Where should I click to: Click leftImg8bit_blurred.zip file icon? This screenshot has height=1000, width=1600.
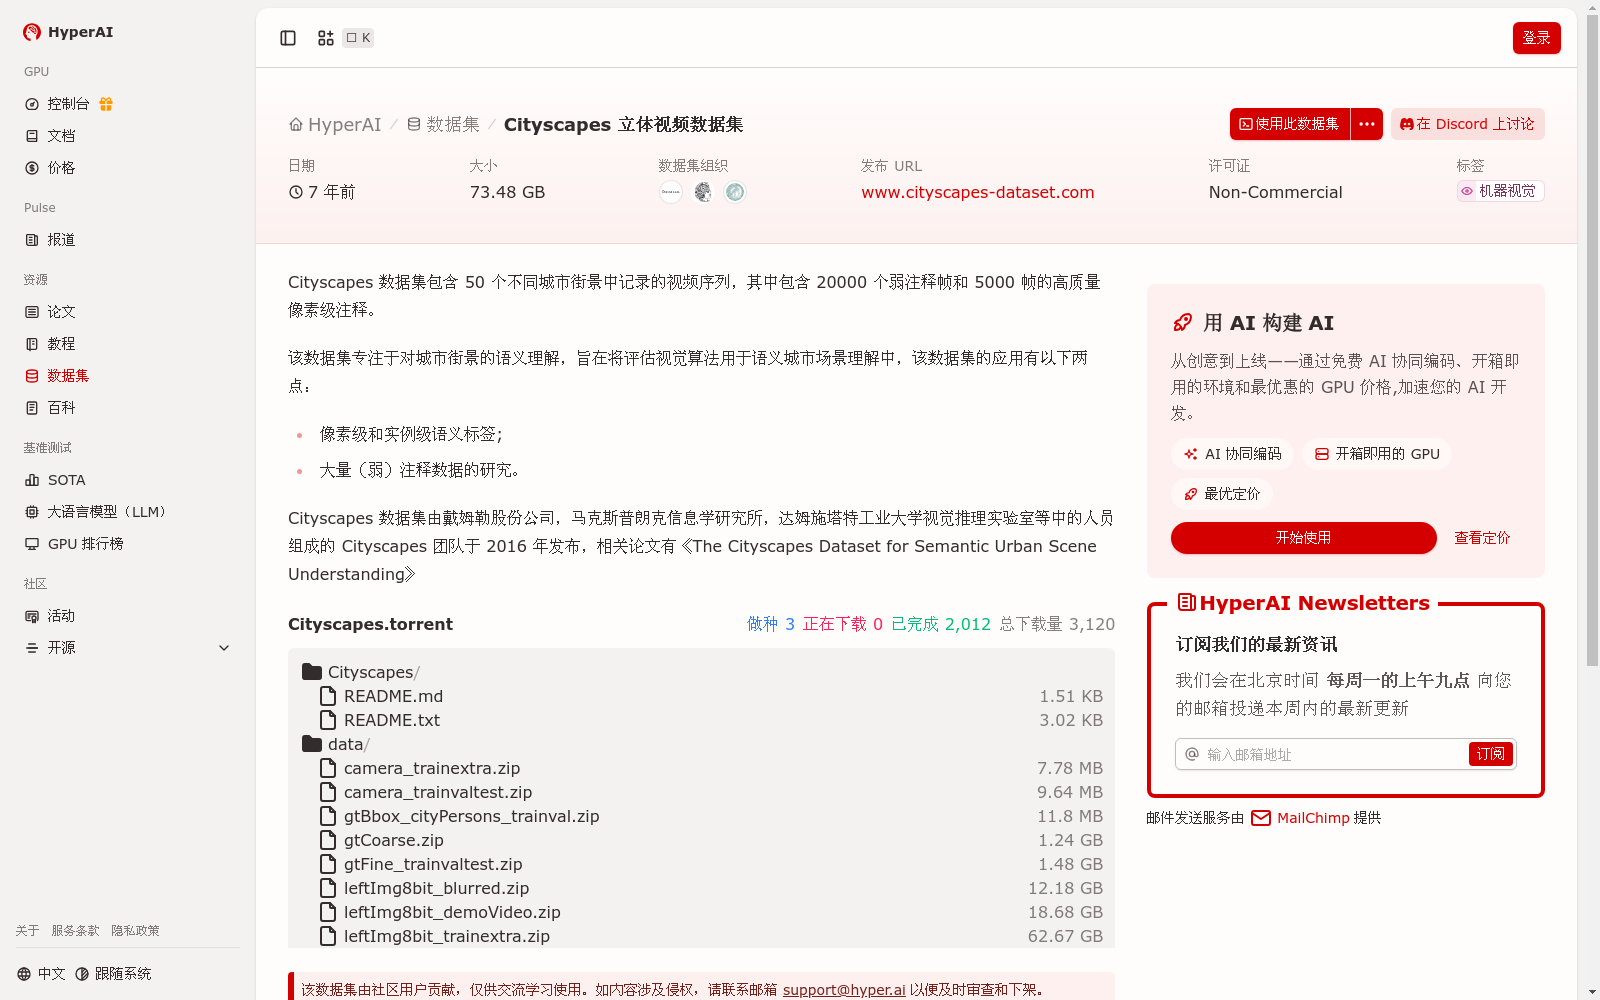328,888
